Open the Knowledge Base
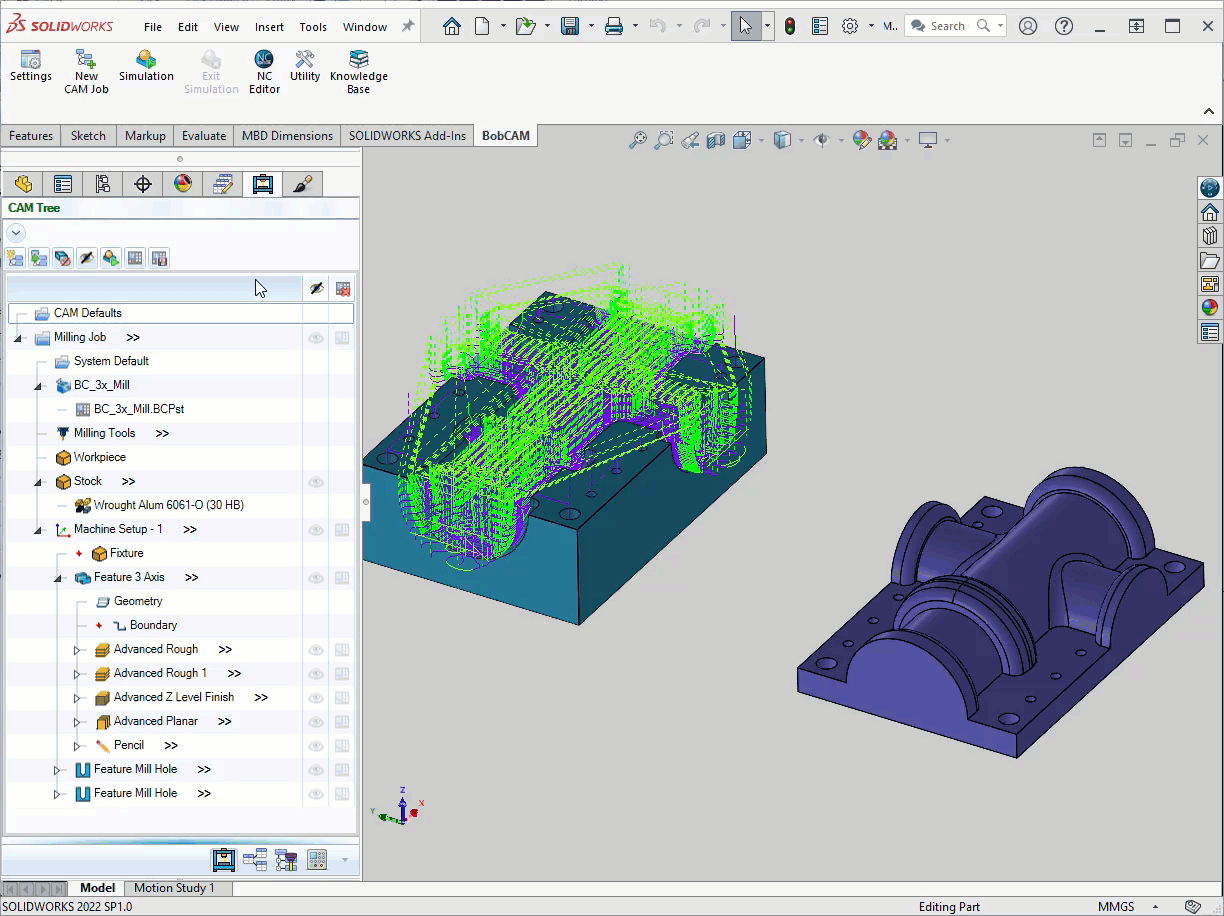Image resolution: width=1224 pixels, height=916 pixels. click(x=358, y=72)
